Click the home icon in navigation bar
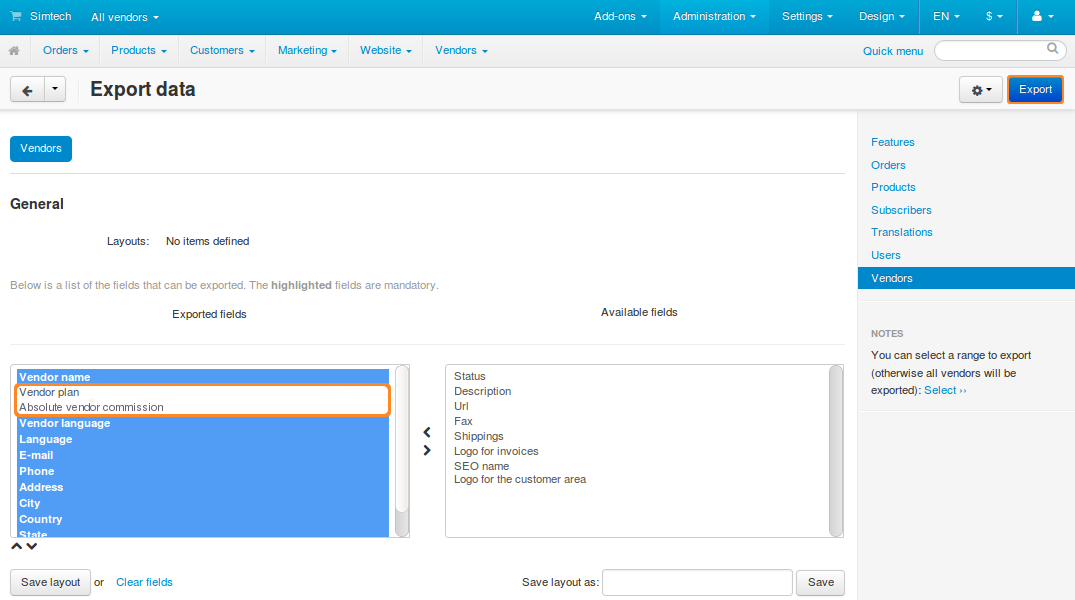Screen dimensions: 1075x600 [x=14, y=51]
